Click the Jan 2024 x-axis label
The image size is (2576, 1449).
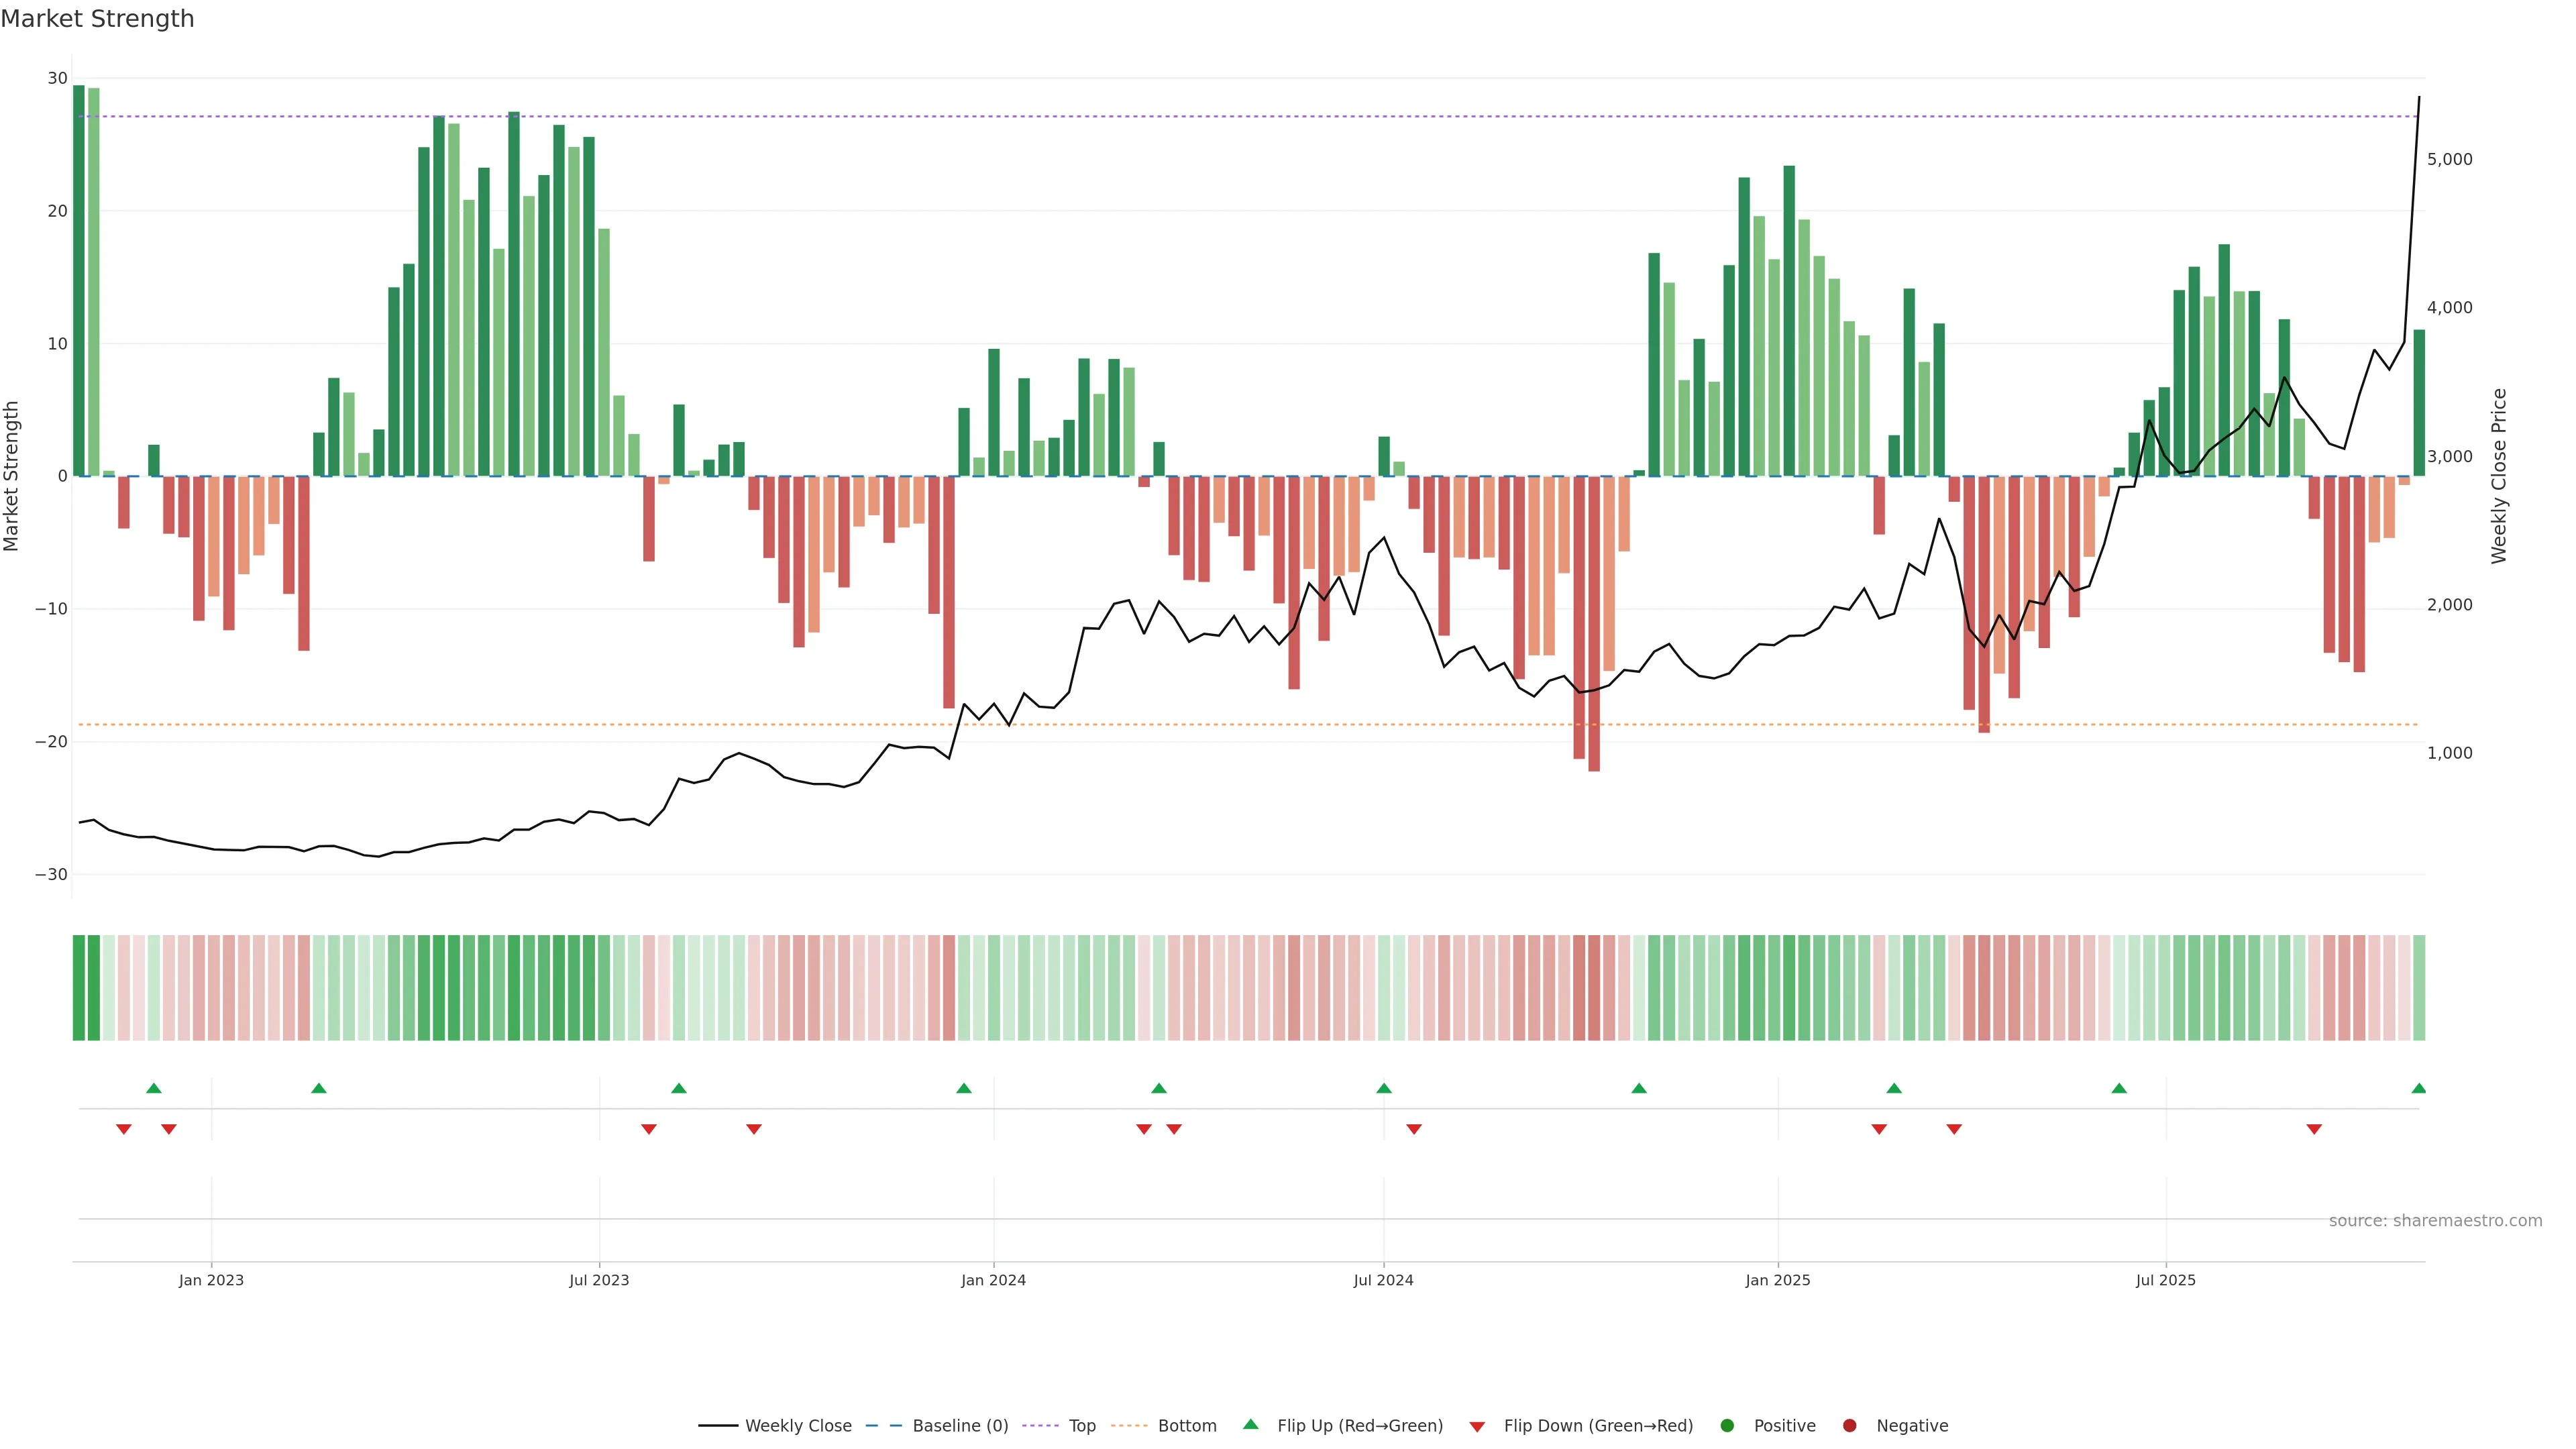tap(993, 1280)
